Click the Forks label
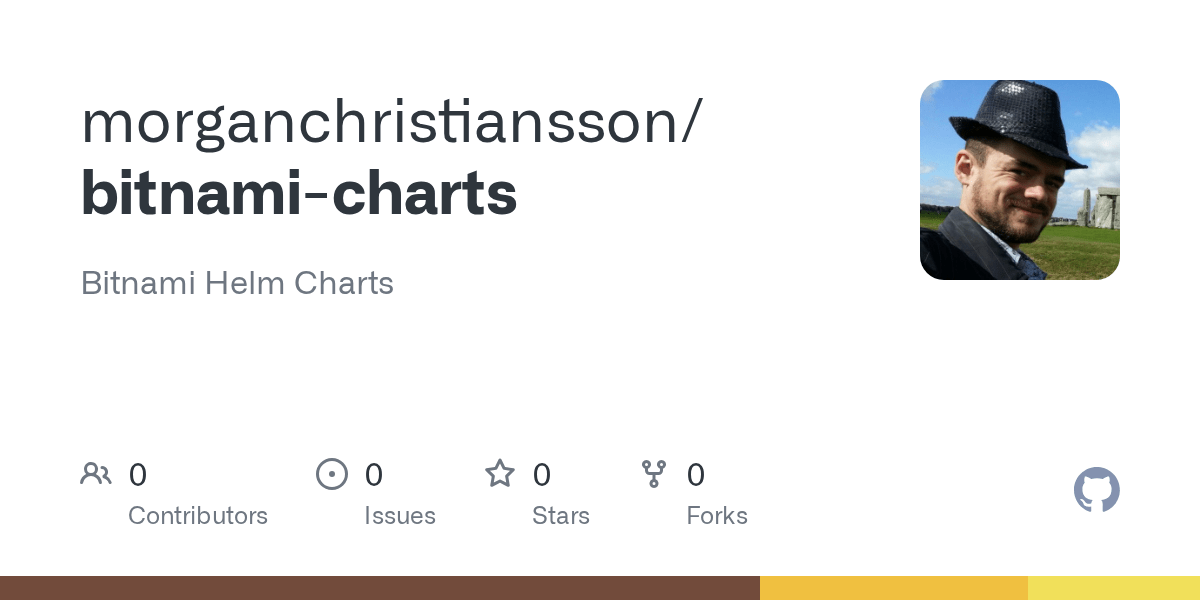This screenshot has height=600, width=1200. coord(717,516)
